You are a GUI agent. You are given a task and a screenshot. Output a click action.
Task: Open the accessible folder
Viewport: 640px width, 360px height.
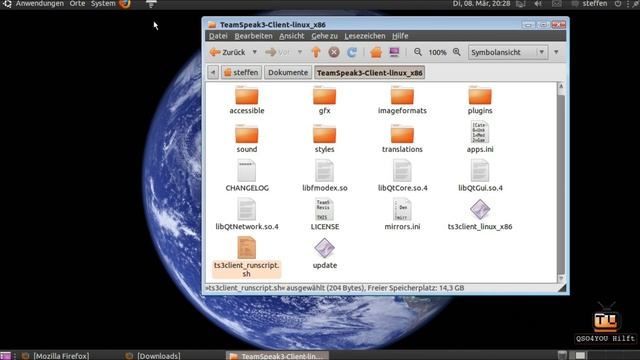click(247, 100)
